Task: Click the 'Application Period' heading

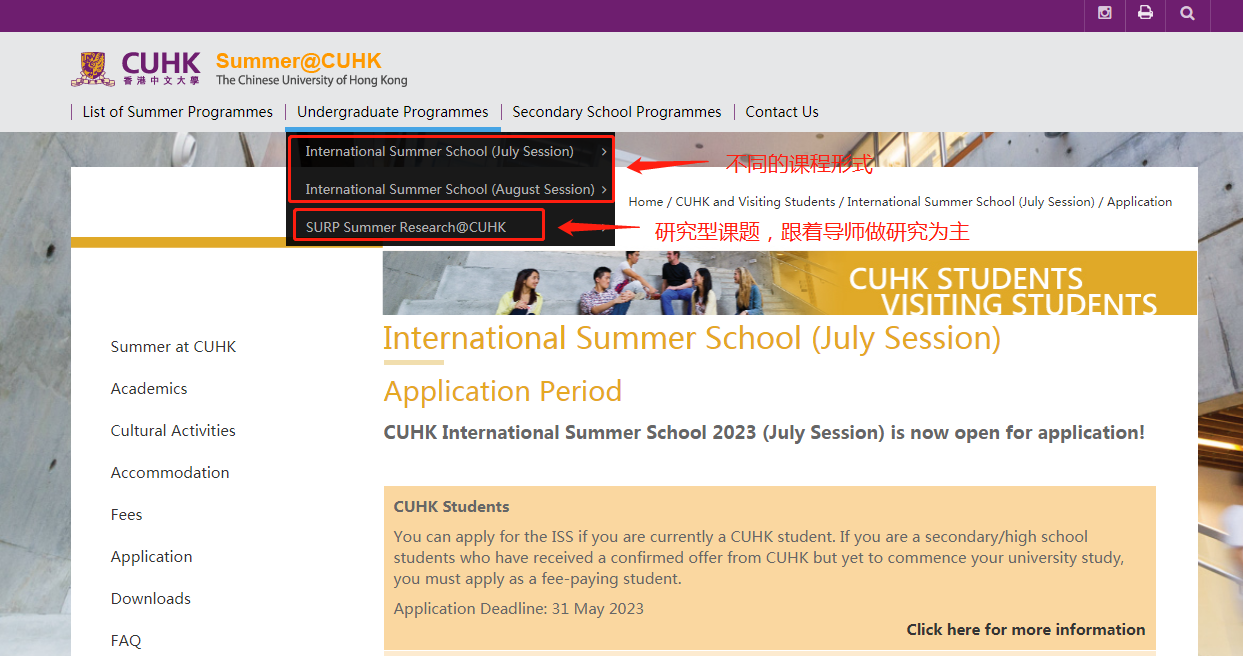Action: pyautogui.click(x=503, y=391)
